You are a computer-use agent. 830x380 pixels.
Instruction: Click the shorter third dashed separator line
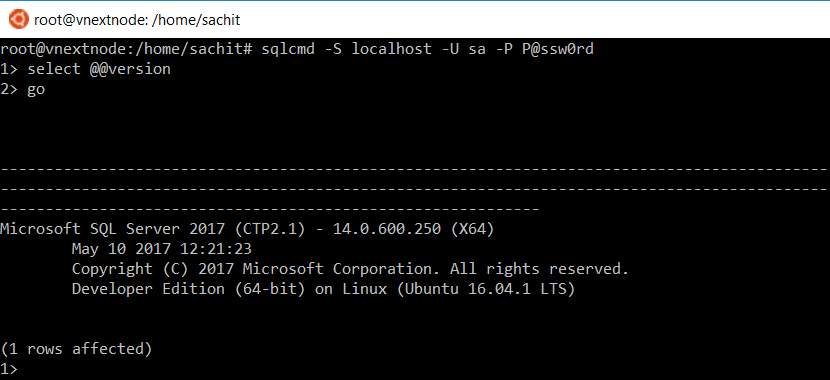tap(270, 210)
